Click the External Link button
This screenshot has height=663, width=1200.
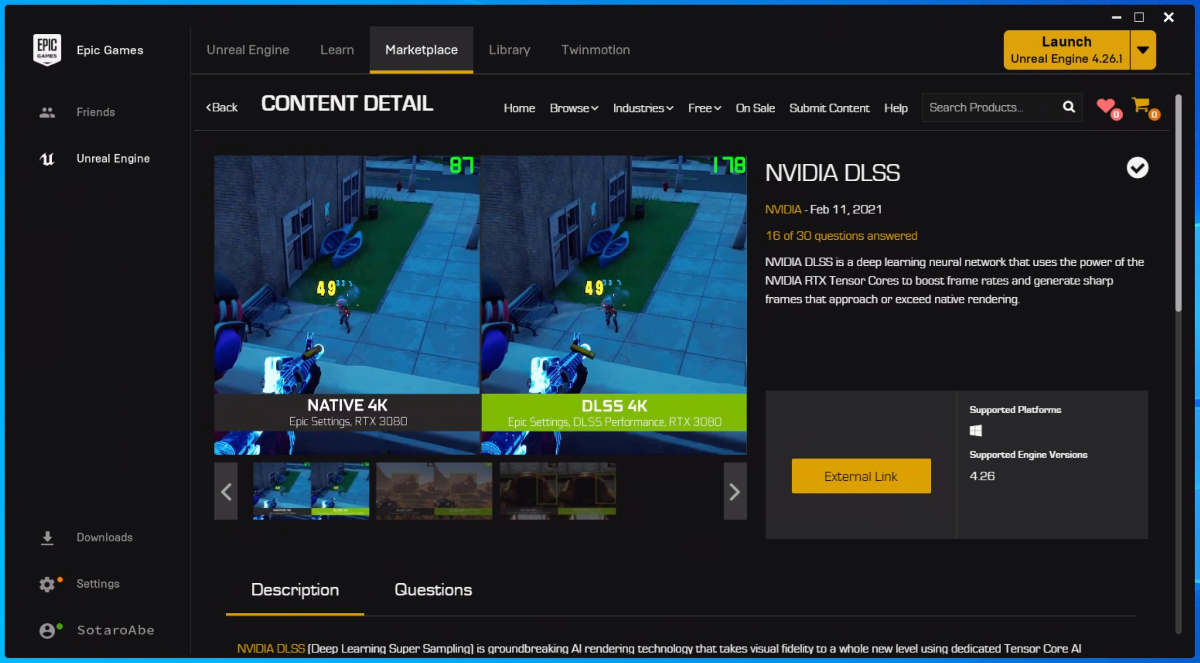pos(861,476)
